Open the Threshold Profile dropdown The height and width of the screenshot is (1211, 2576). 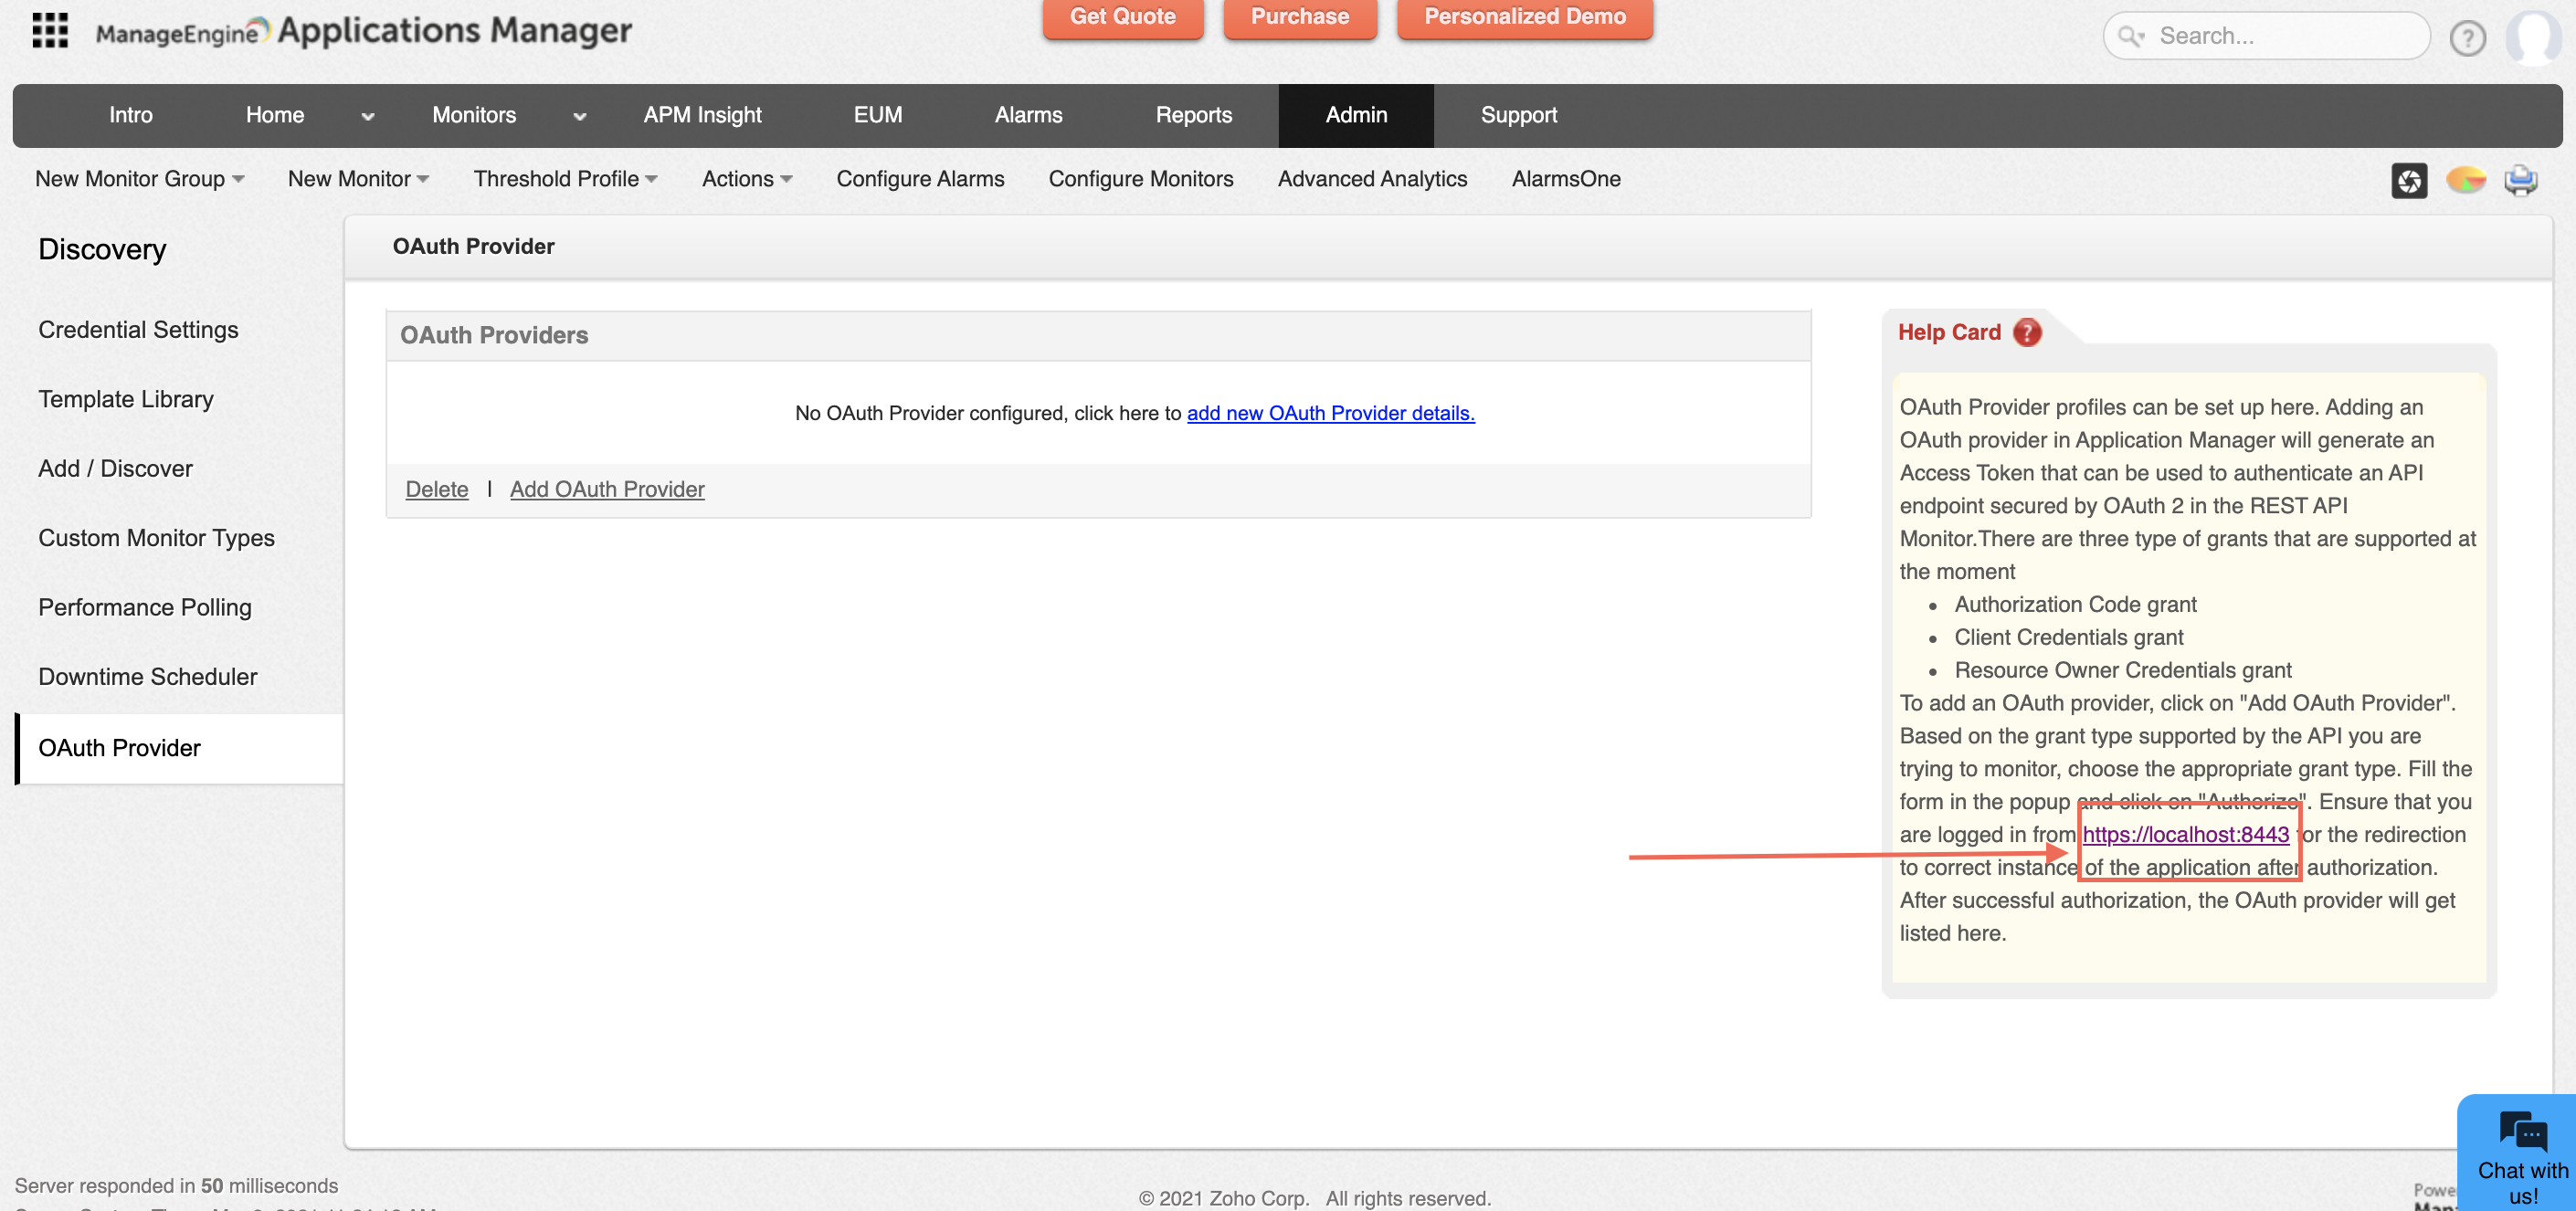(565, 179)
